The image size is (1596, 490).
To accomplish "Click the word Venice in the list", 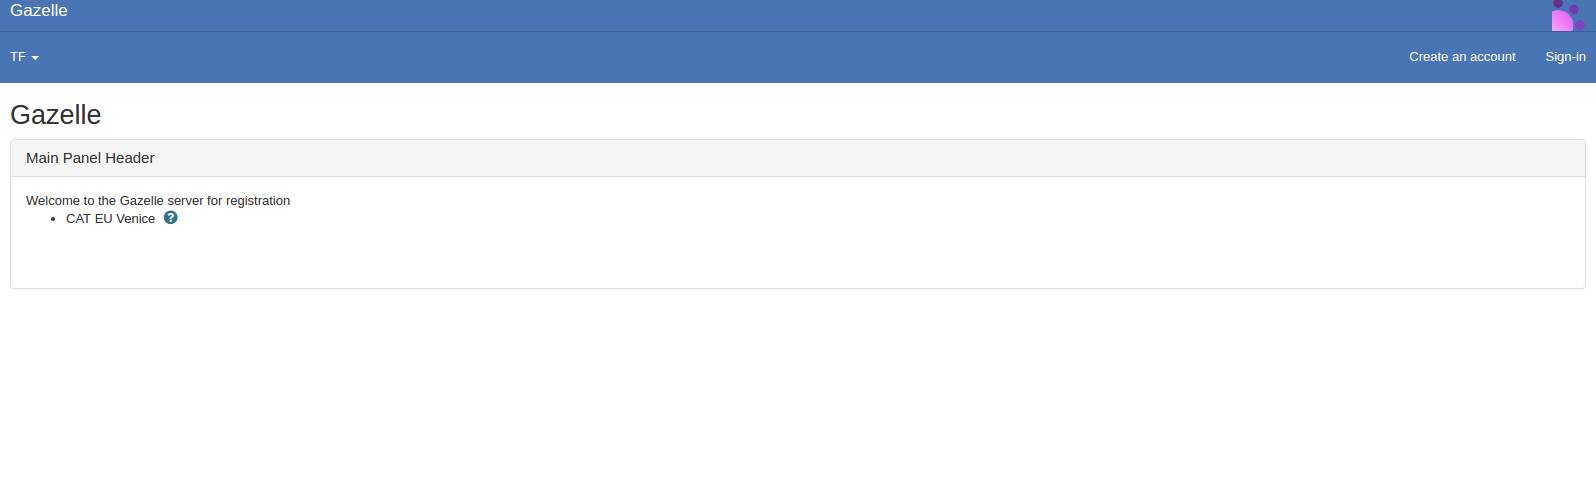I will click(136, 219).
